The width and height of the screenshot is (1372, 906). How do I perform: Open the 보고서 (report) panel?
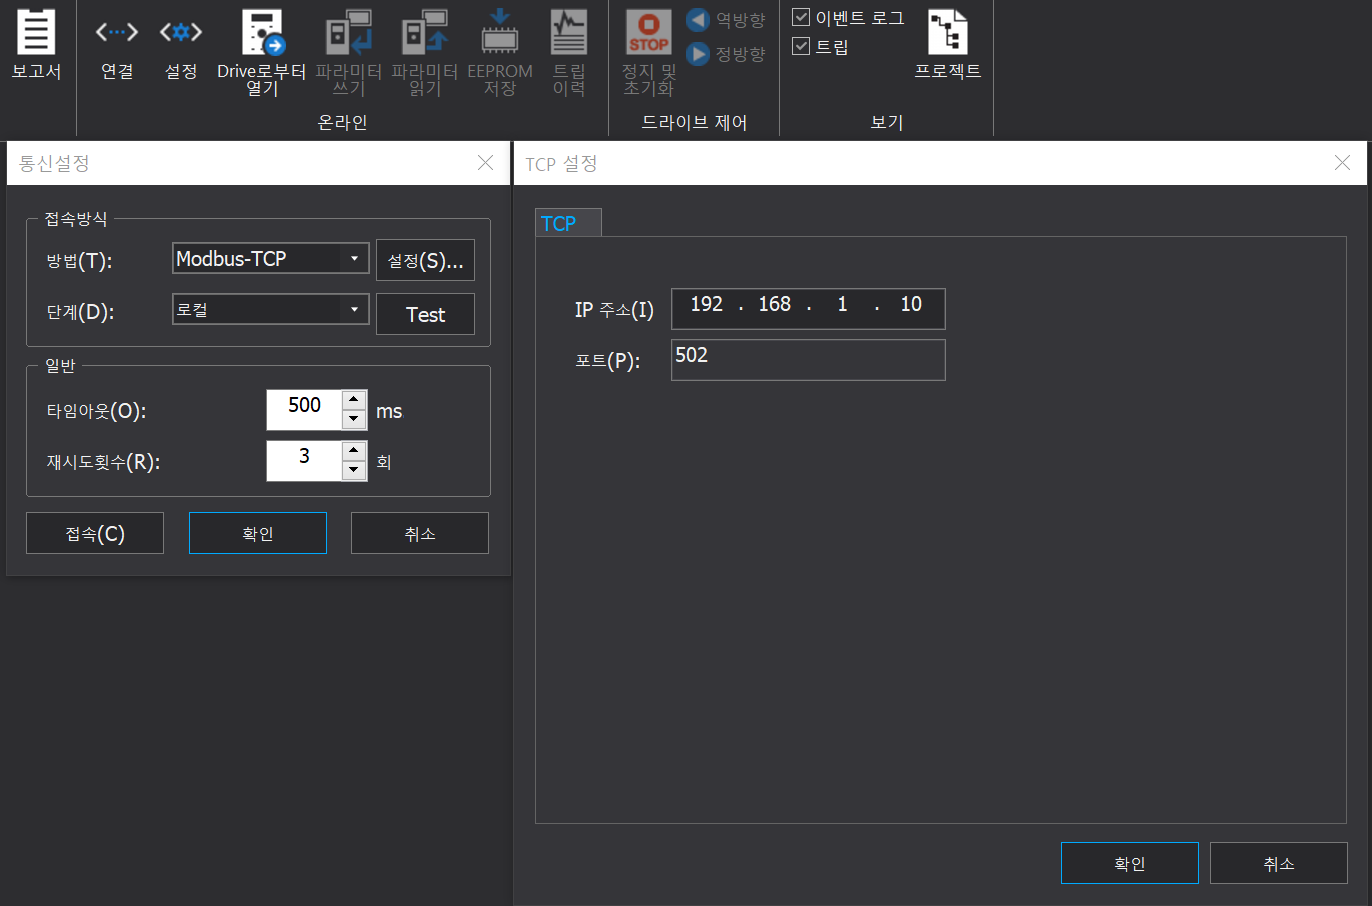click(x=36, y=43)
